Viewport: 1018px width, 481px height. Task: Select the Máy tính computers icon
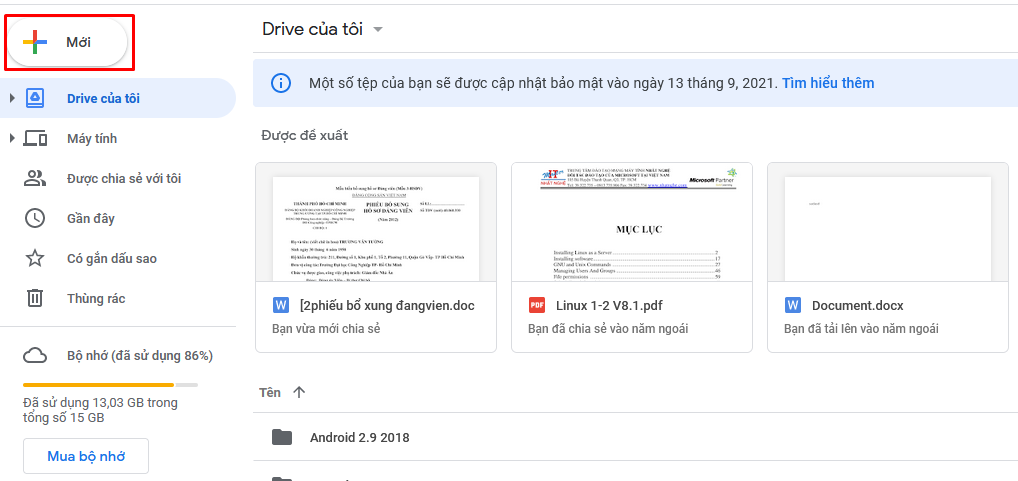[x=35, y=138]
